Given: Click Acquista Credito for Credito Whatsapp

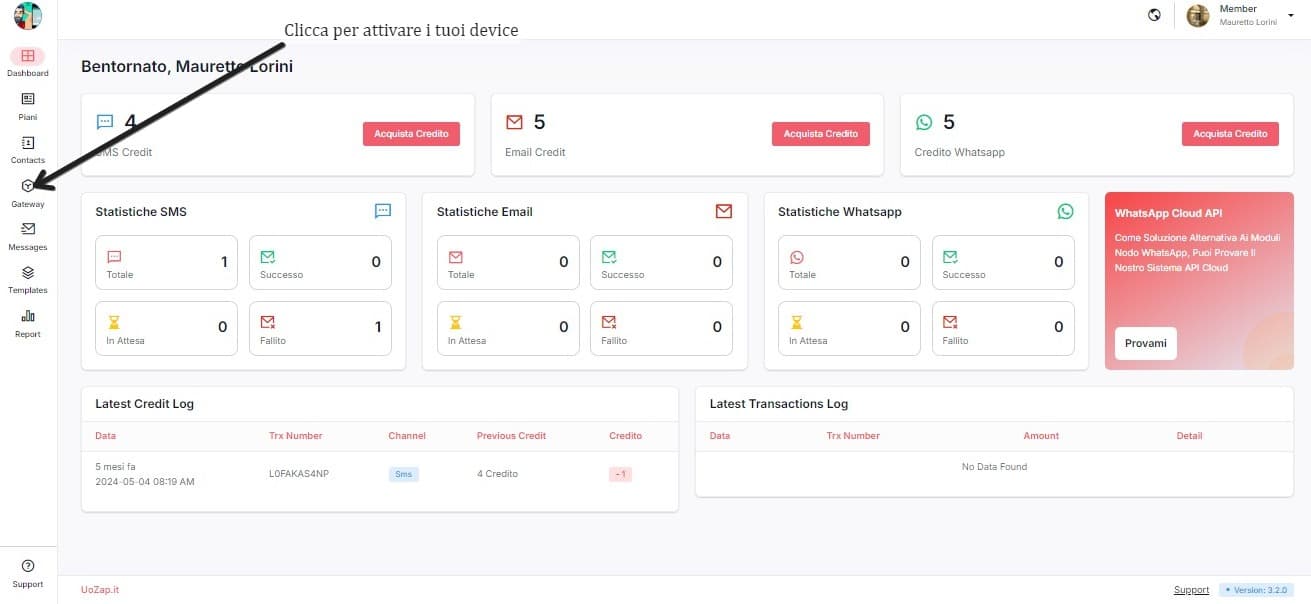Looking at the screenshot, I should click(1229, 134).
